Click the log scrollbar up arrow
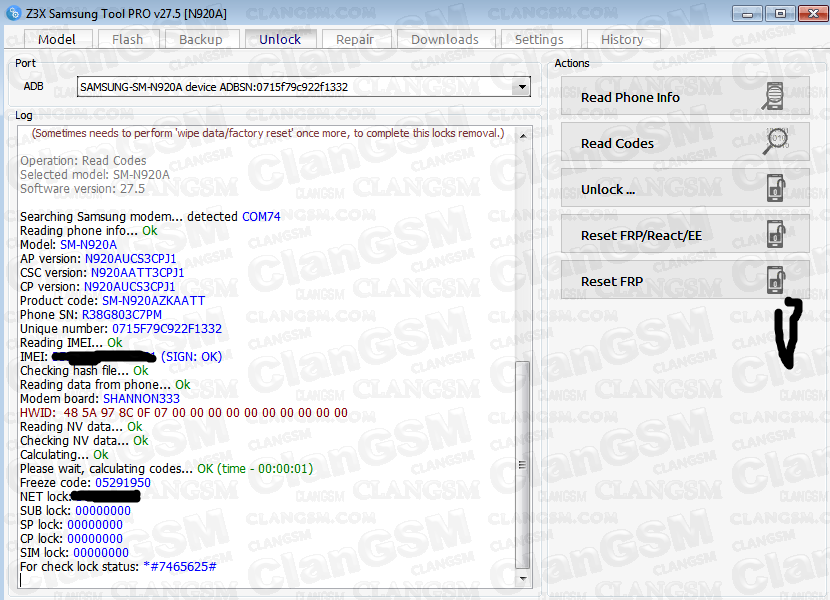The height and width of the screenshot is (600, 830). pyautogui.click(x=523, y=136)
